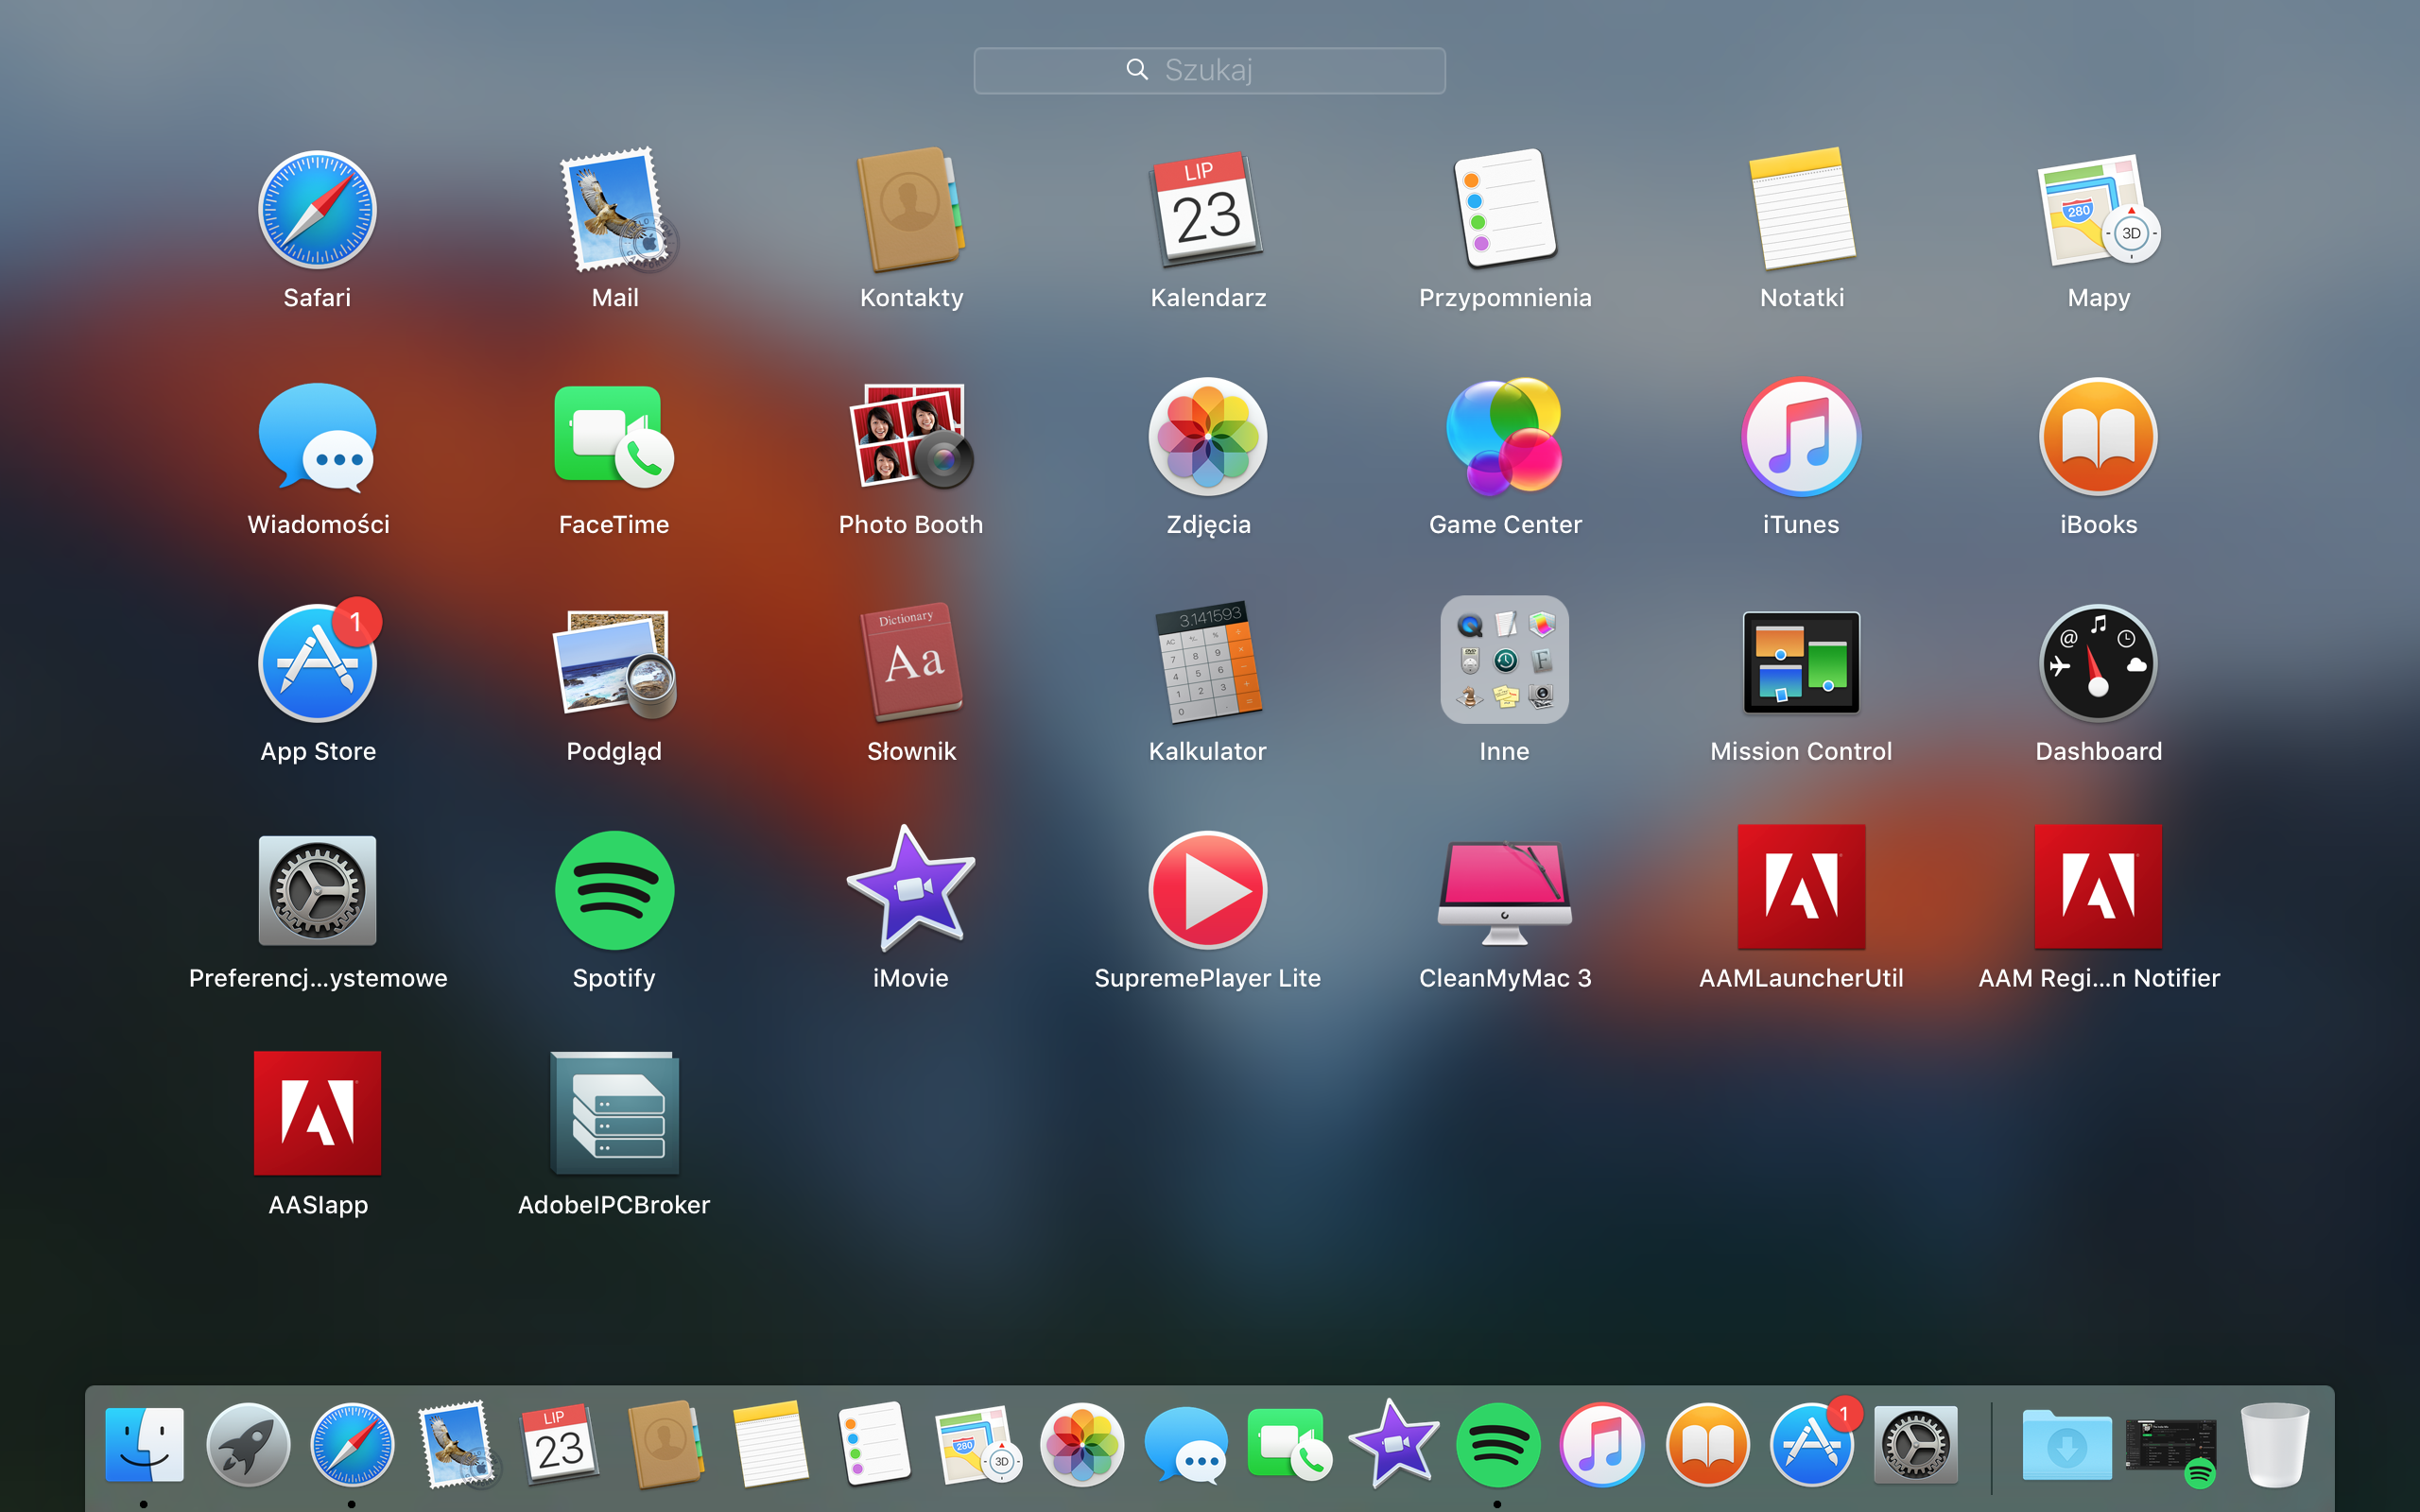The width and height of the screenshot is (2420, 1512).
Task: Open Słownik dictionary app
Action: [x=911, y=663]
